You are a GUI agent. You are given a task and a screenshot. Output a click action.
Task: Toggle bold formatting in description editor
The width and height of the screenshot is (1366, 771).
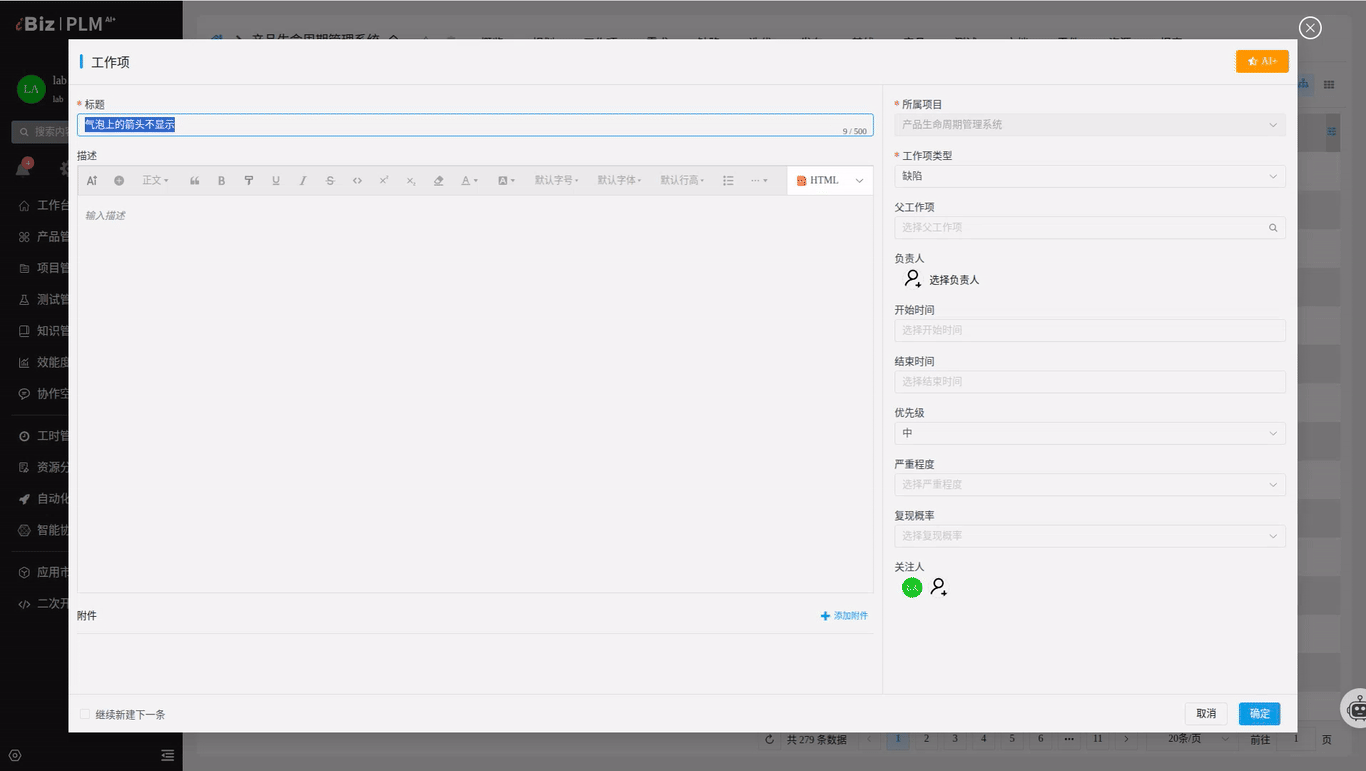coord(222,181)
